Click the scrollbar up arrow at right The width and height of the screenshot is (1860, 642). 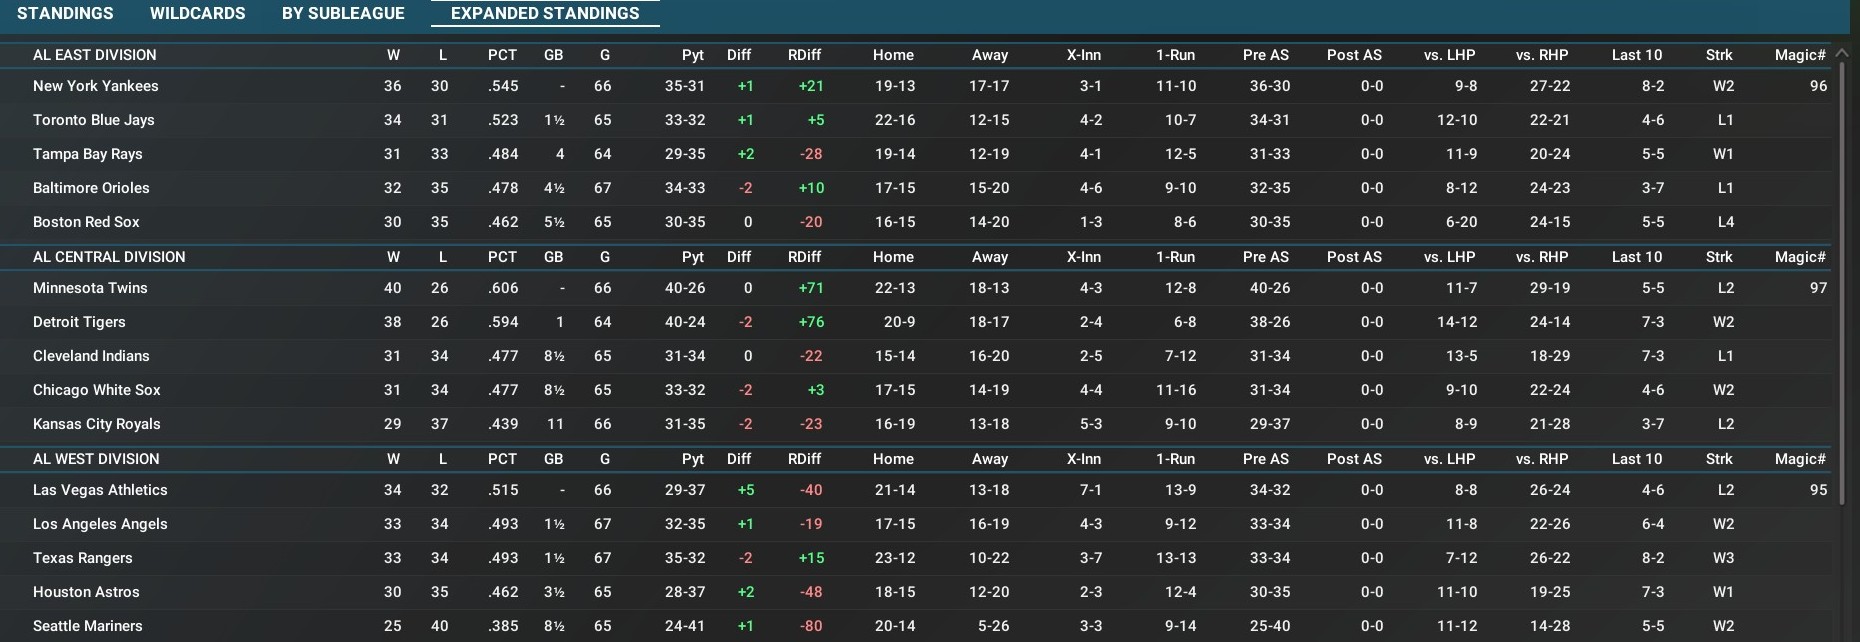tap(1843, 53)
